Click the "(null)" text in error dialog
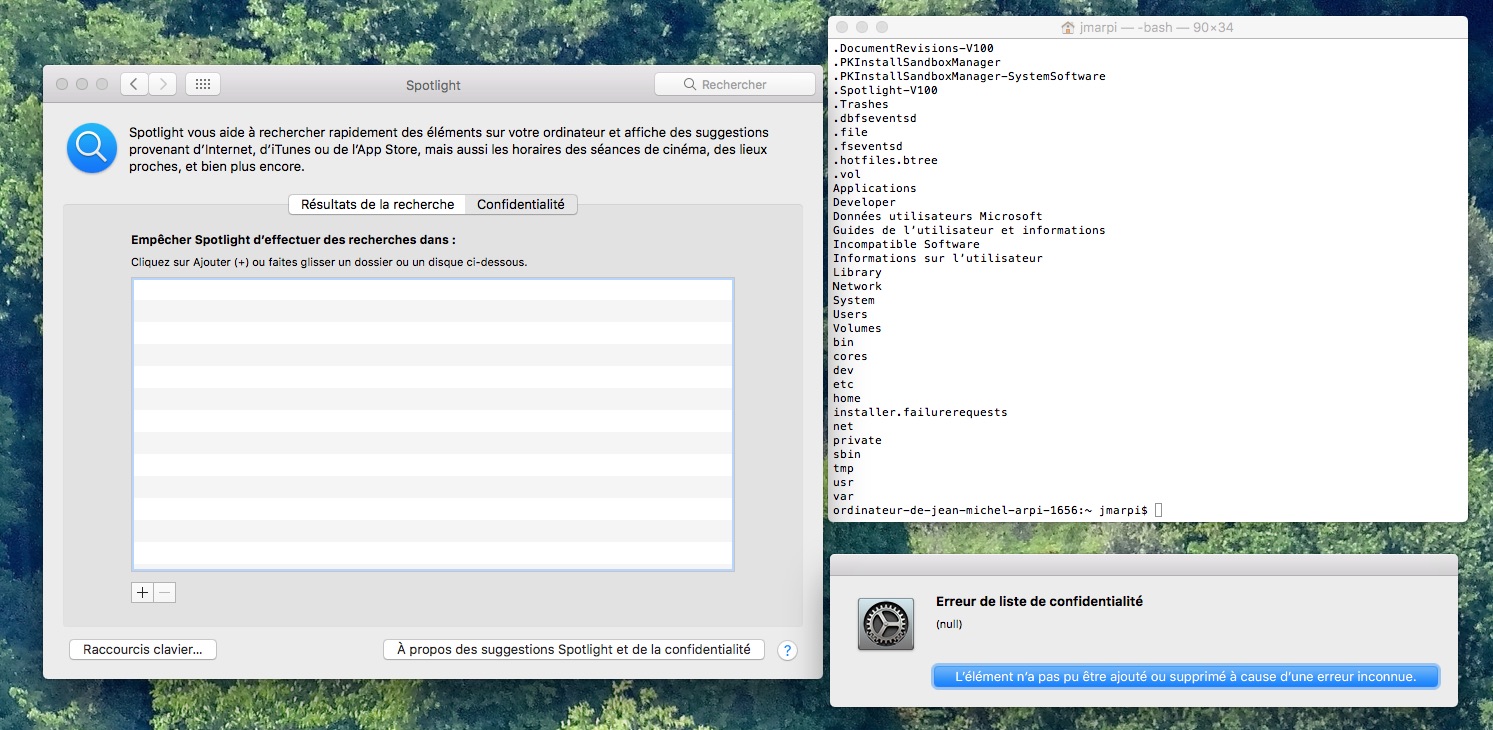This screenshot has height=730, width=1493. tap(949, 624)
